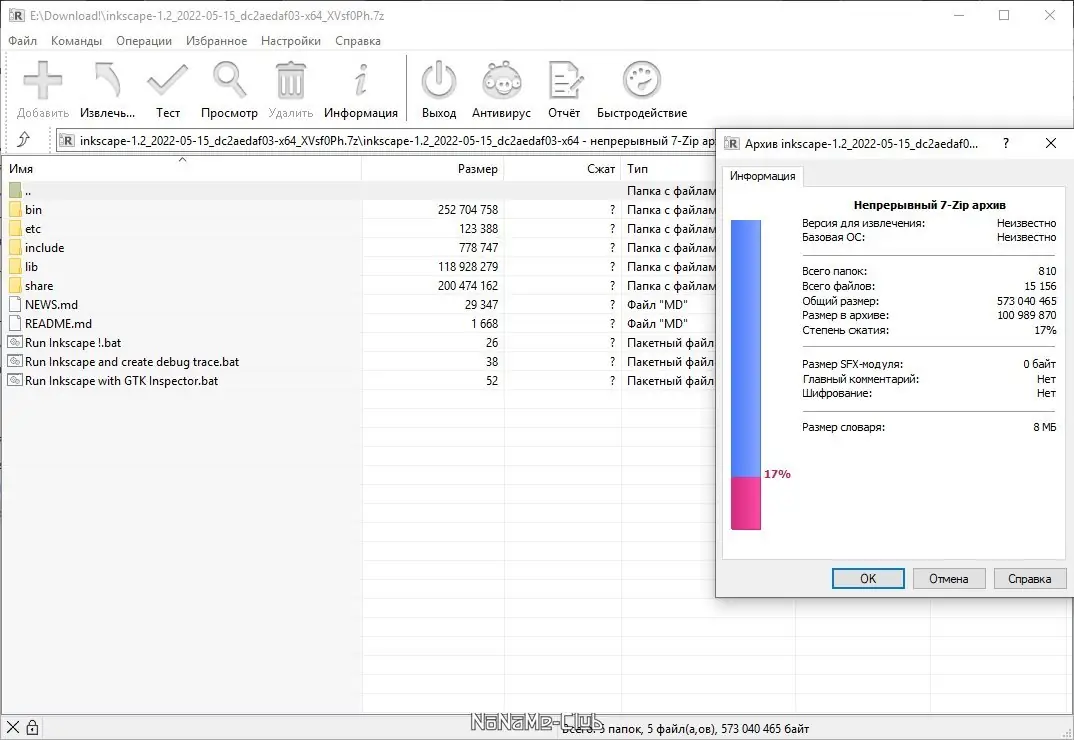Click the Run Inkscape !.bat file icon
The image size is (1074, 740).
[15, 343]
